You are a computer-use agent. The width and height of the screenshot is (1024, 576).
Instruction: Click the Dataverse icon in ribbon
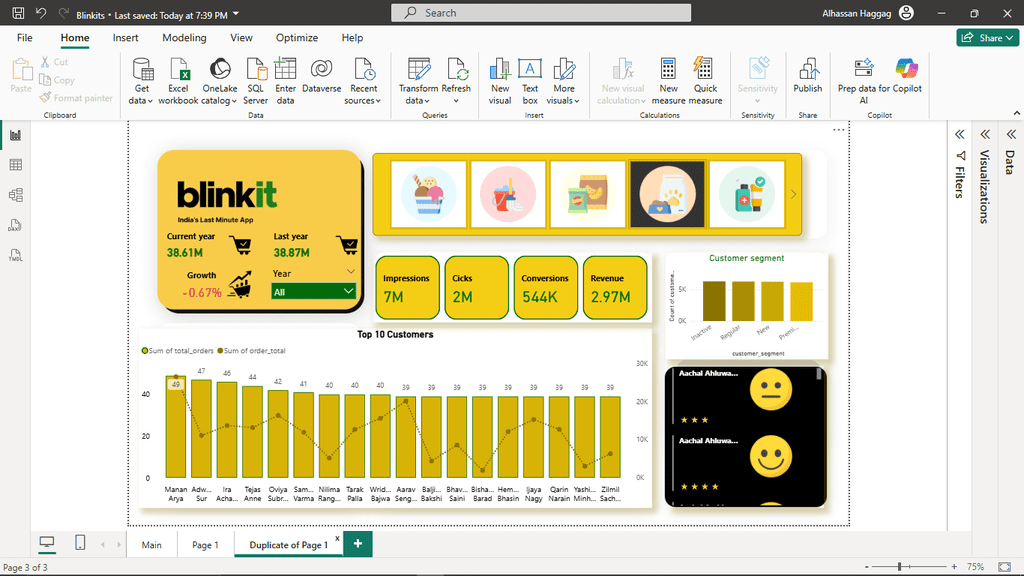(x=321, y=70)
